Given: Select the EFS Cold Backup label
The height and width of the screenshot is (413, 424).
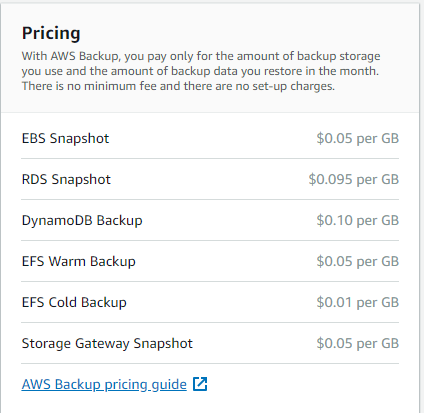Looking at the screenshot, I should pyautogui.click(x=74, y=302).
